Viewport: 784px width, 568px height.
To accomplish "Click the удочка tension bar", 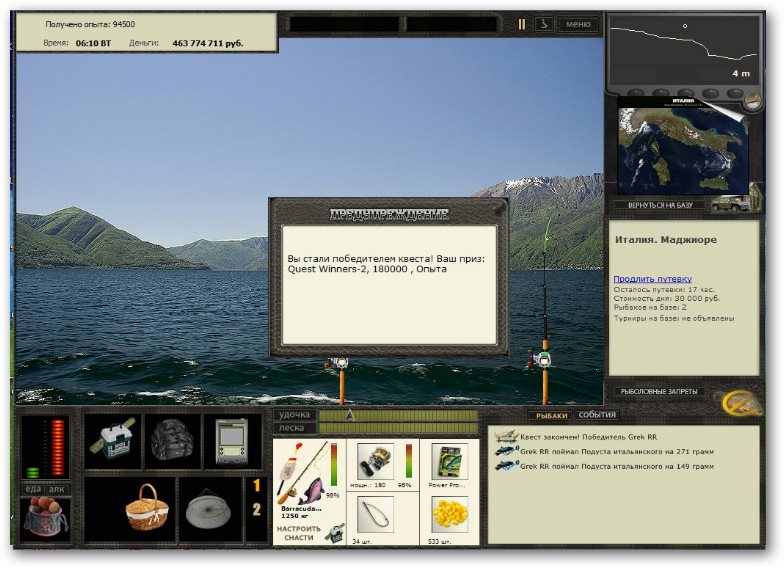I will pos(398,416).
